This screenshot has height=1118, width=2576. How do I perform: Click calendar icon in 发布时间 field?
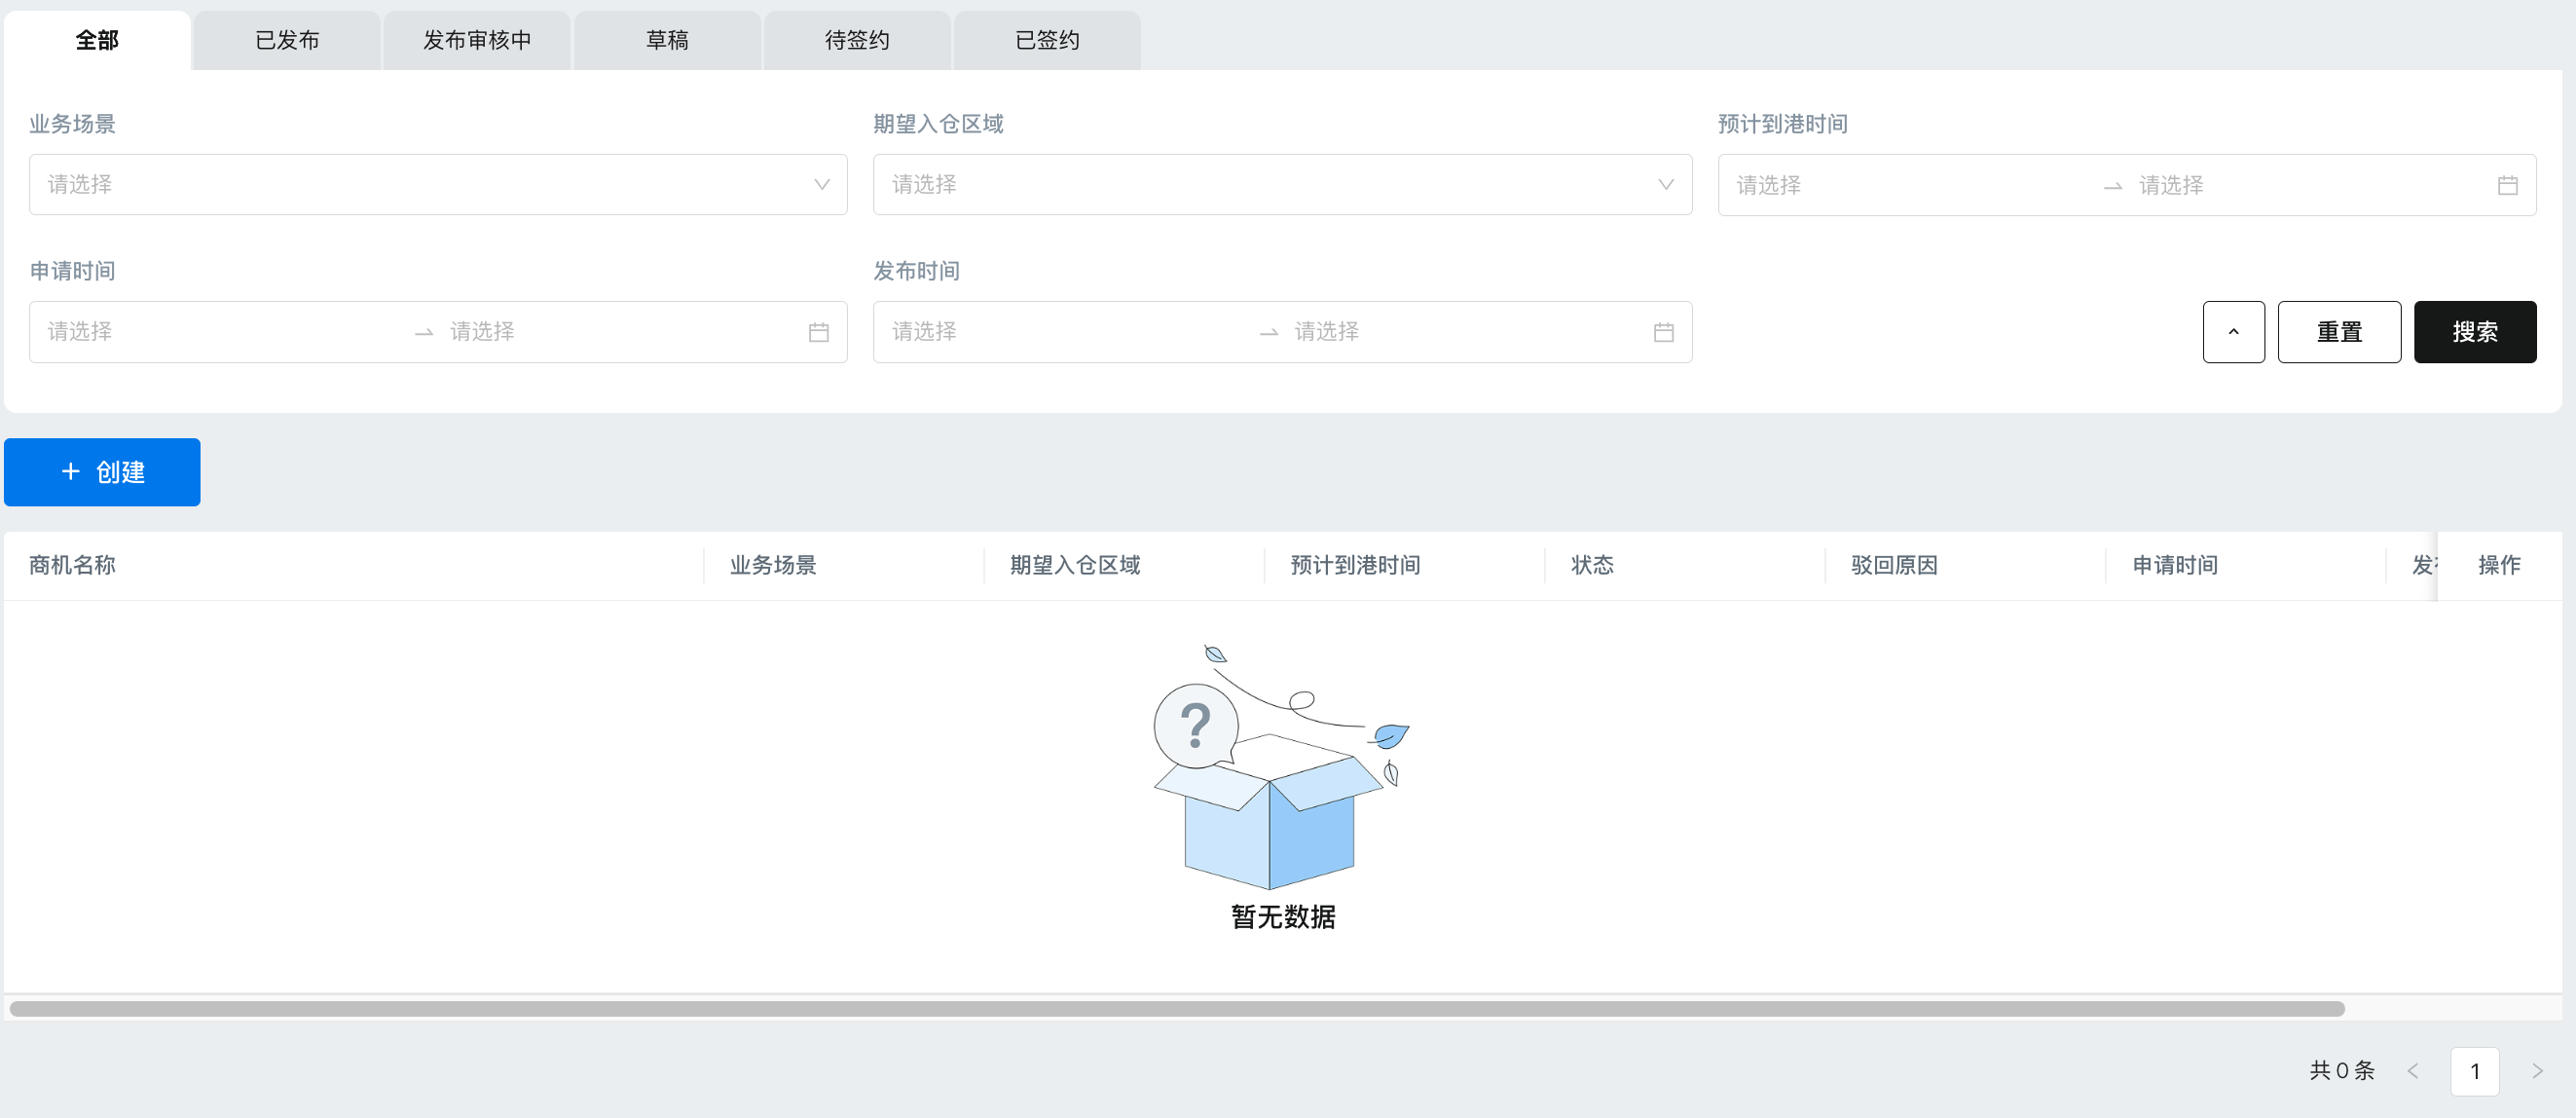[1663, 332]
